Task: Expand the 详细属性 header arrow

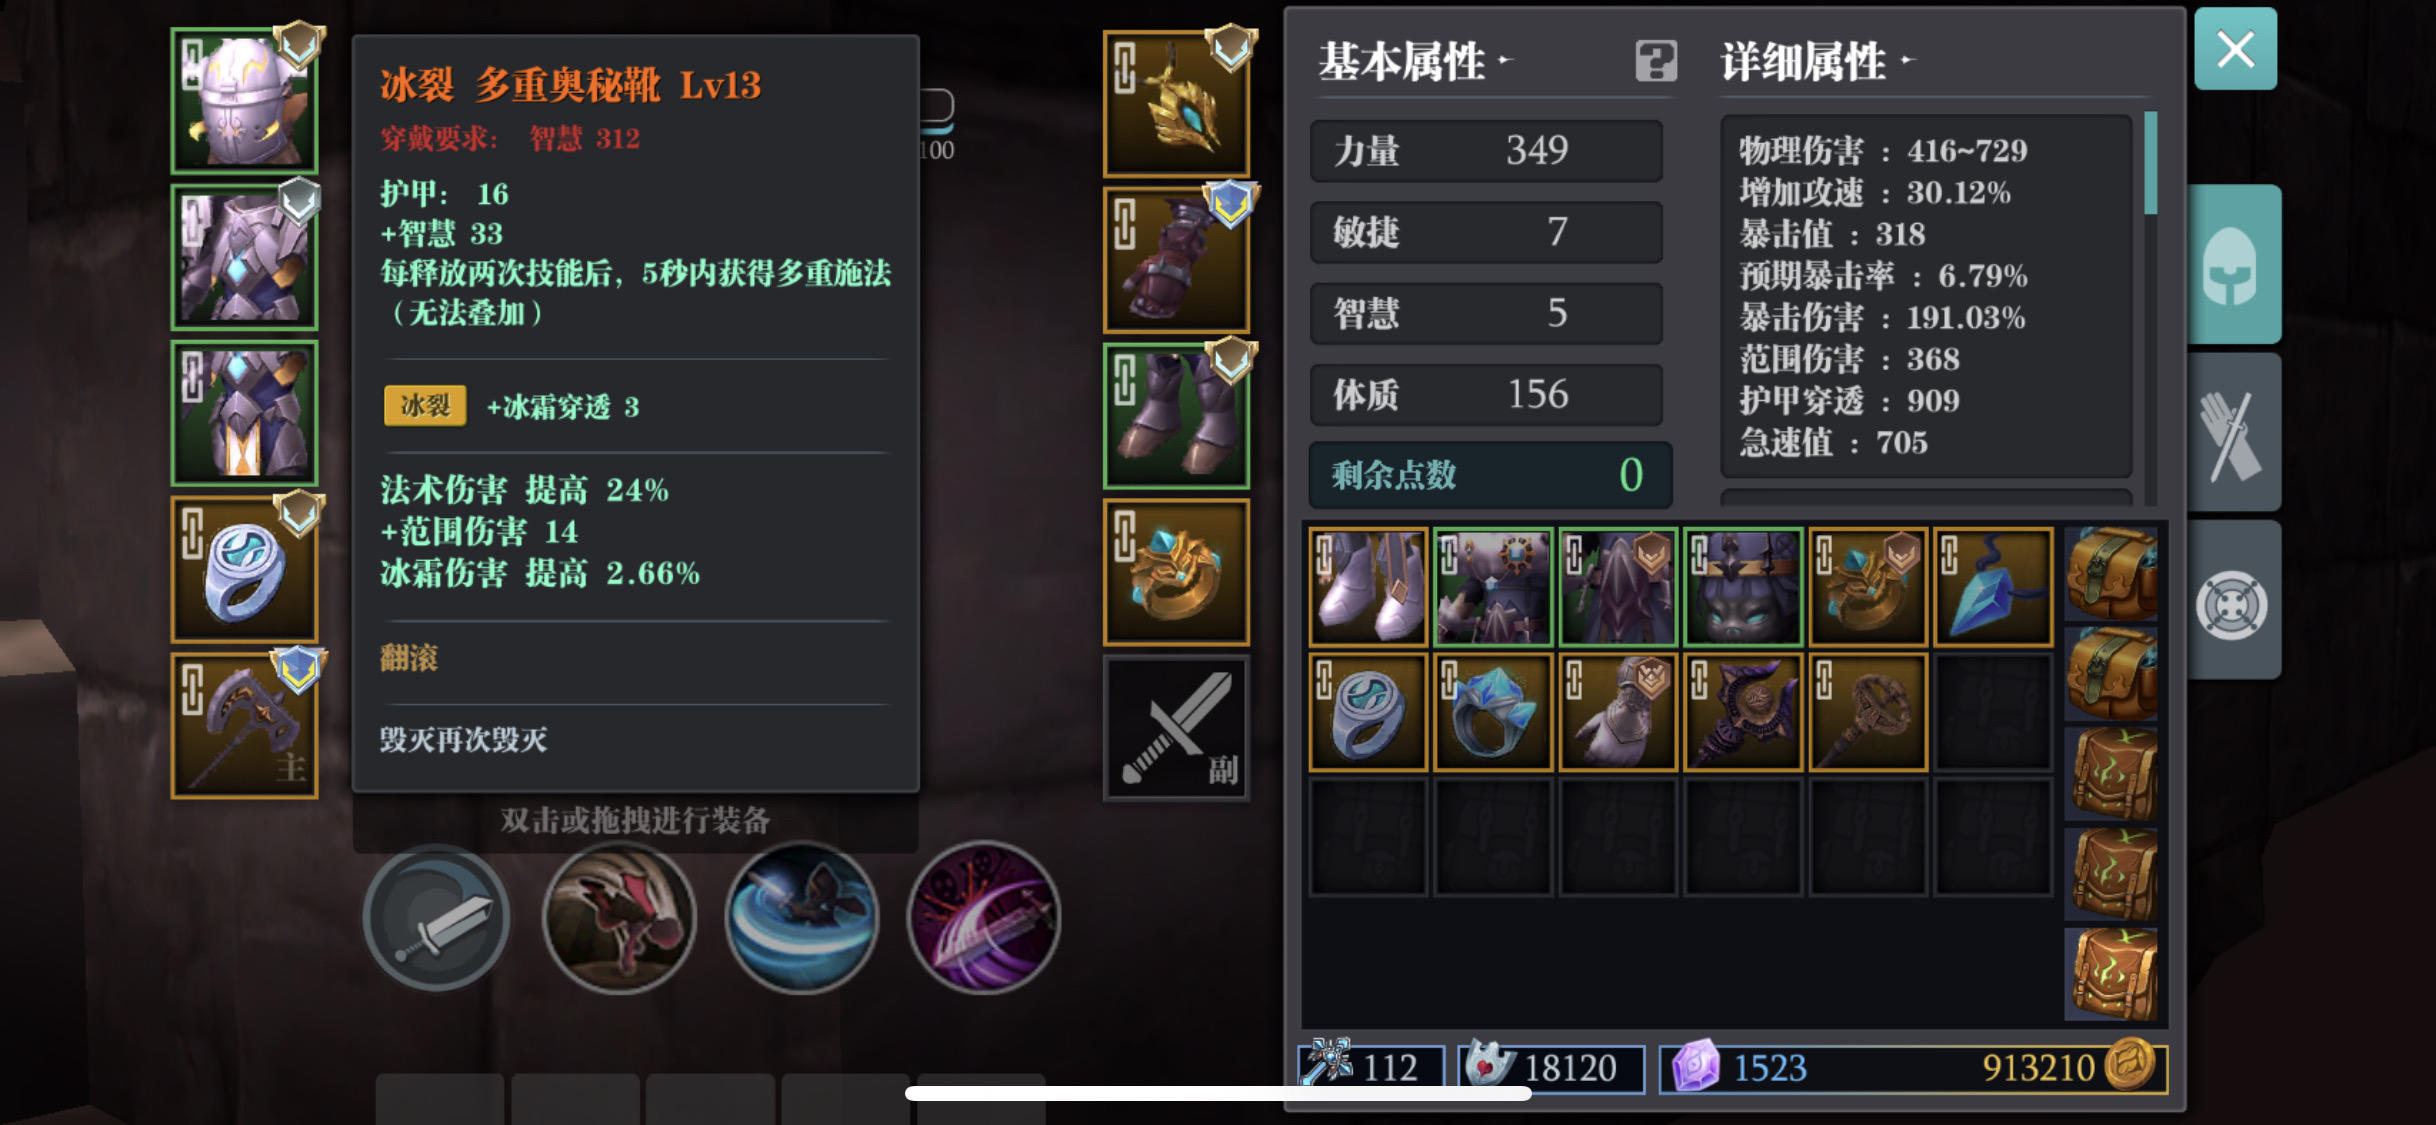Action: (1907, 61)
